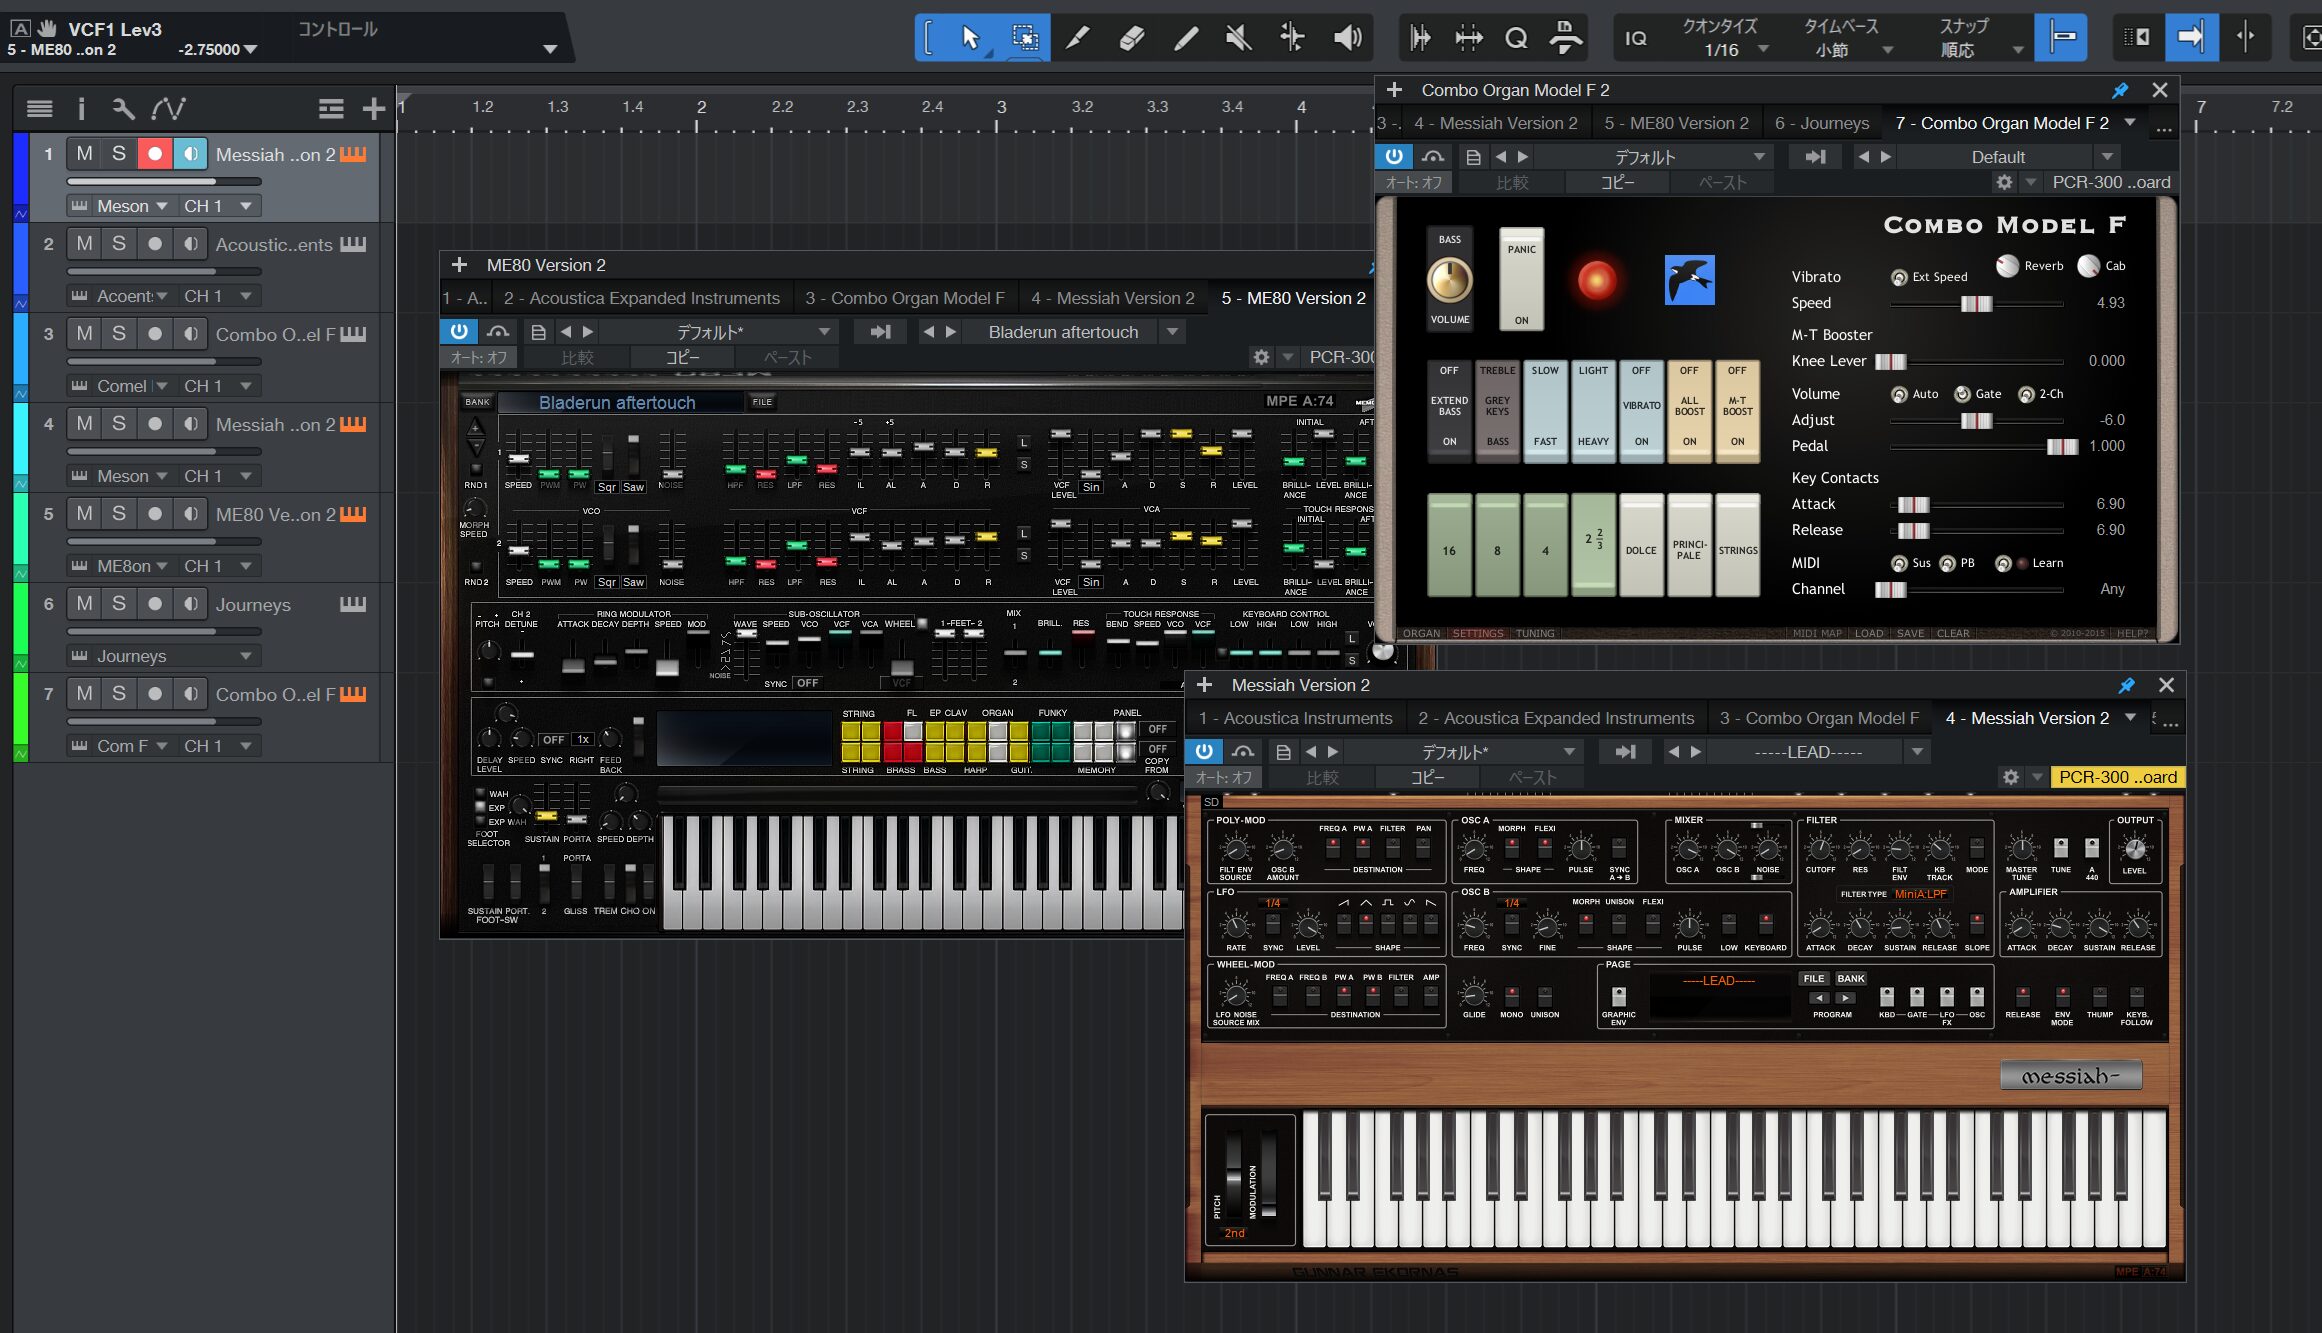
Task: Click the BANK button on ME80 synth
Action: pos(477,402)
